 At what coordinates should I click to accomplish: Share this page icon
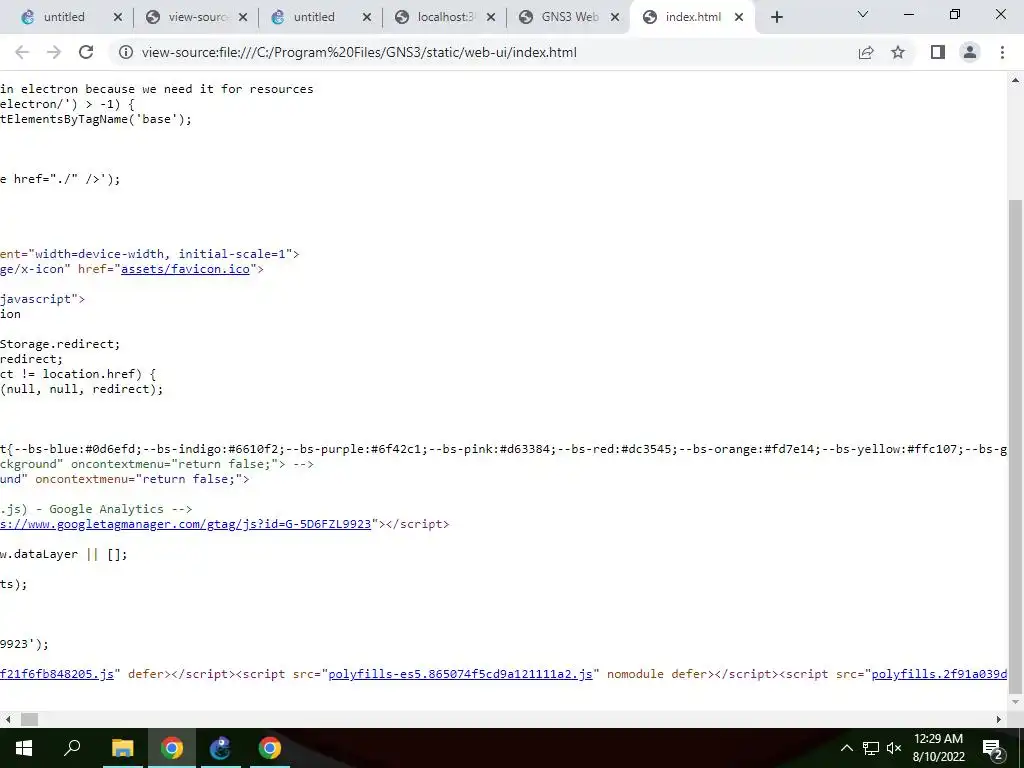click(866, 52)
